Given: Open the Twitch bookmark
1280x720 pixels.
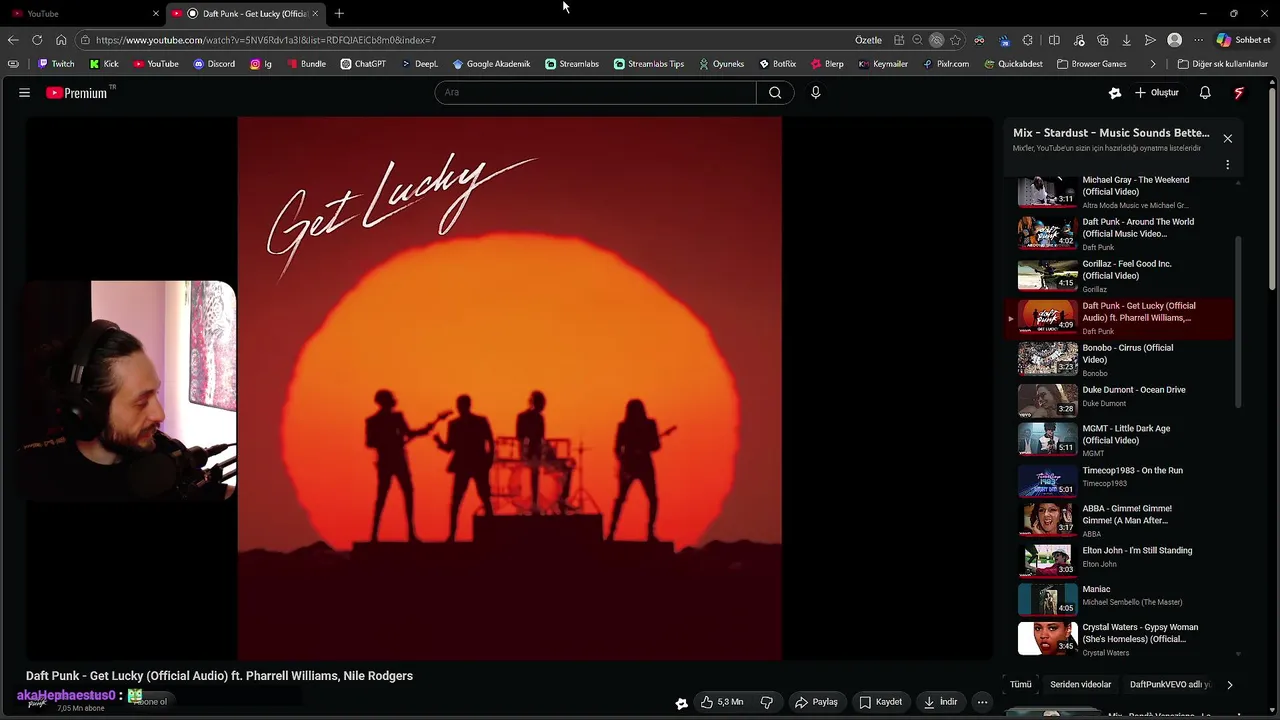Looking at the screenshot, I should coord(56,64).
